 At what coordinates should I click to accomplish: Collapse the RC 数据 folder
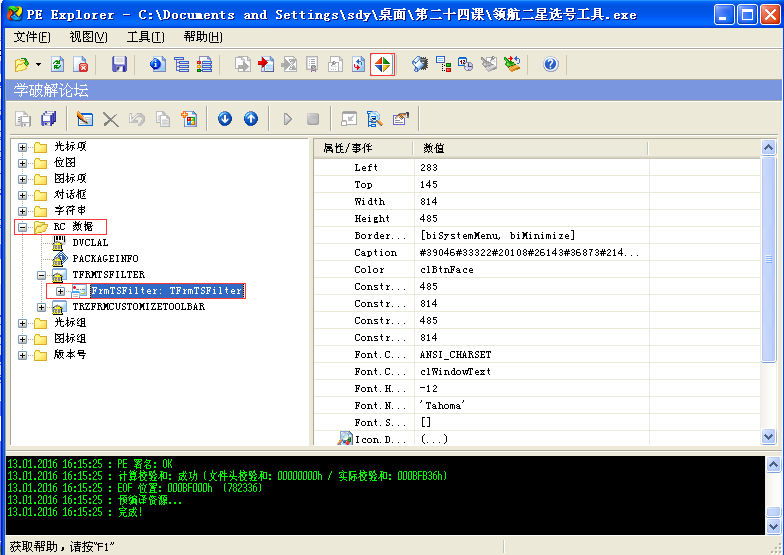(22, 227)
